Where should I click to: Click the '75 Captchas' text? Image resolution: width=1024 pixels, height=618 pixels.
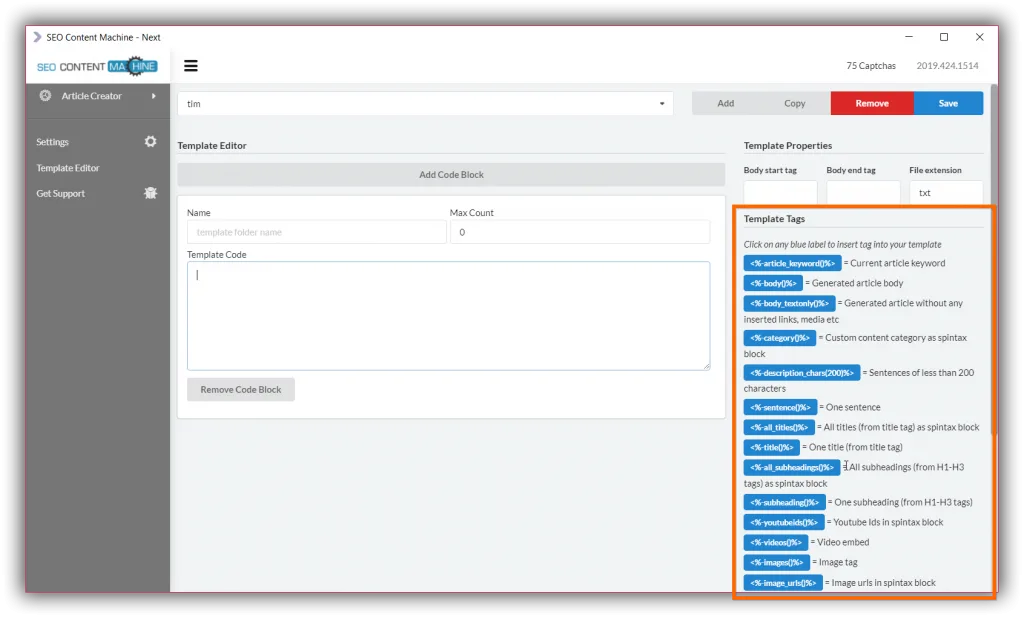[x=871, y=65]
